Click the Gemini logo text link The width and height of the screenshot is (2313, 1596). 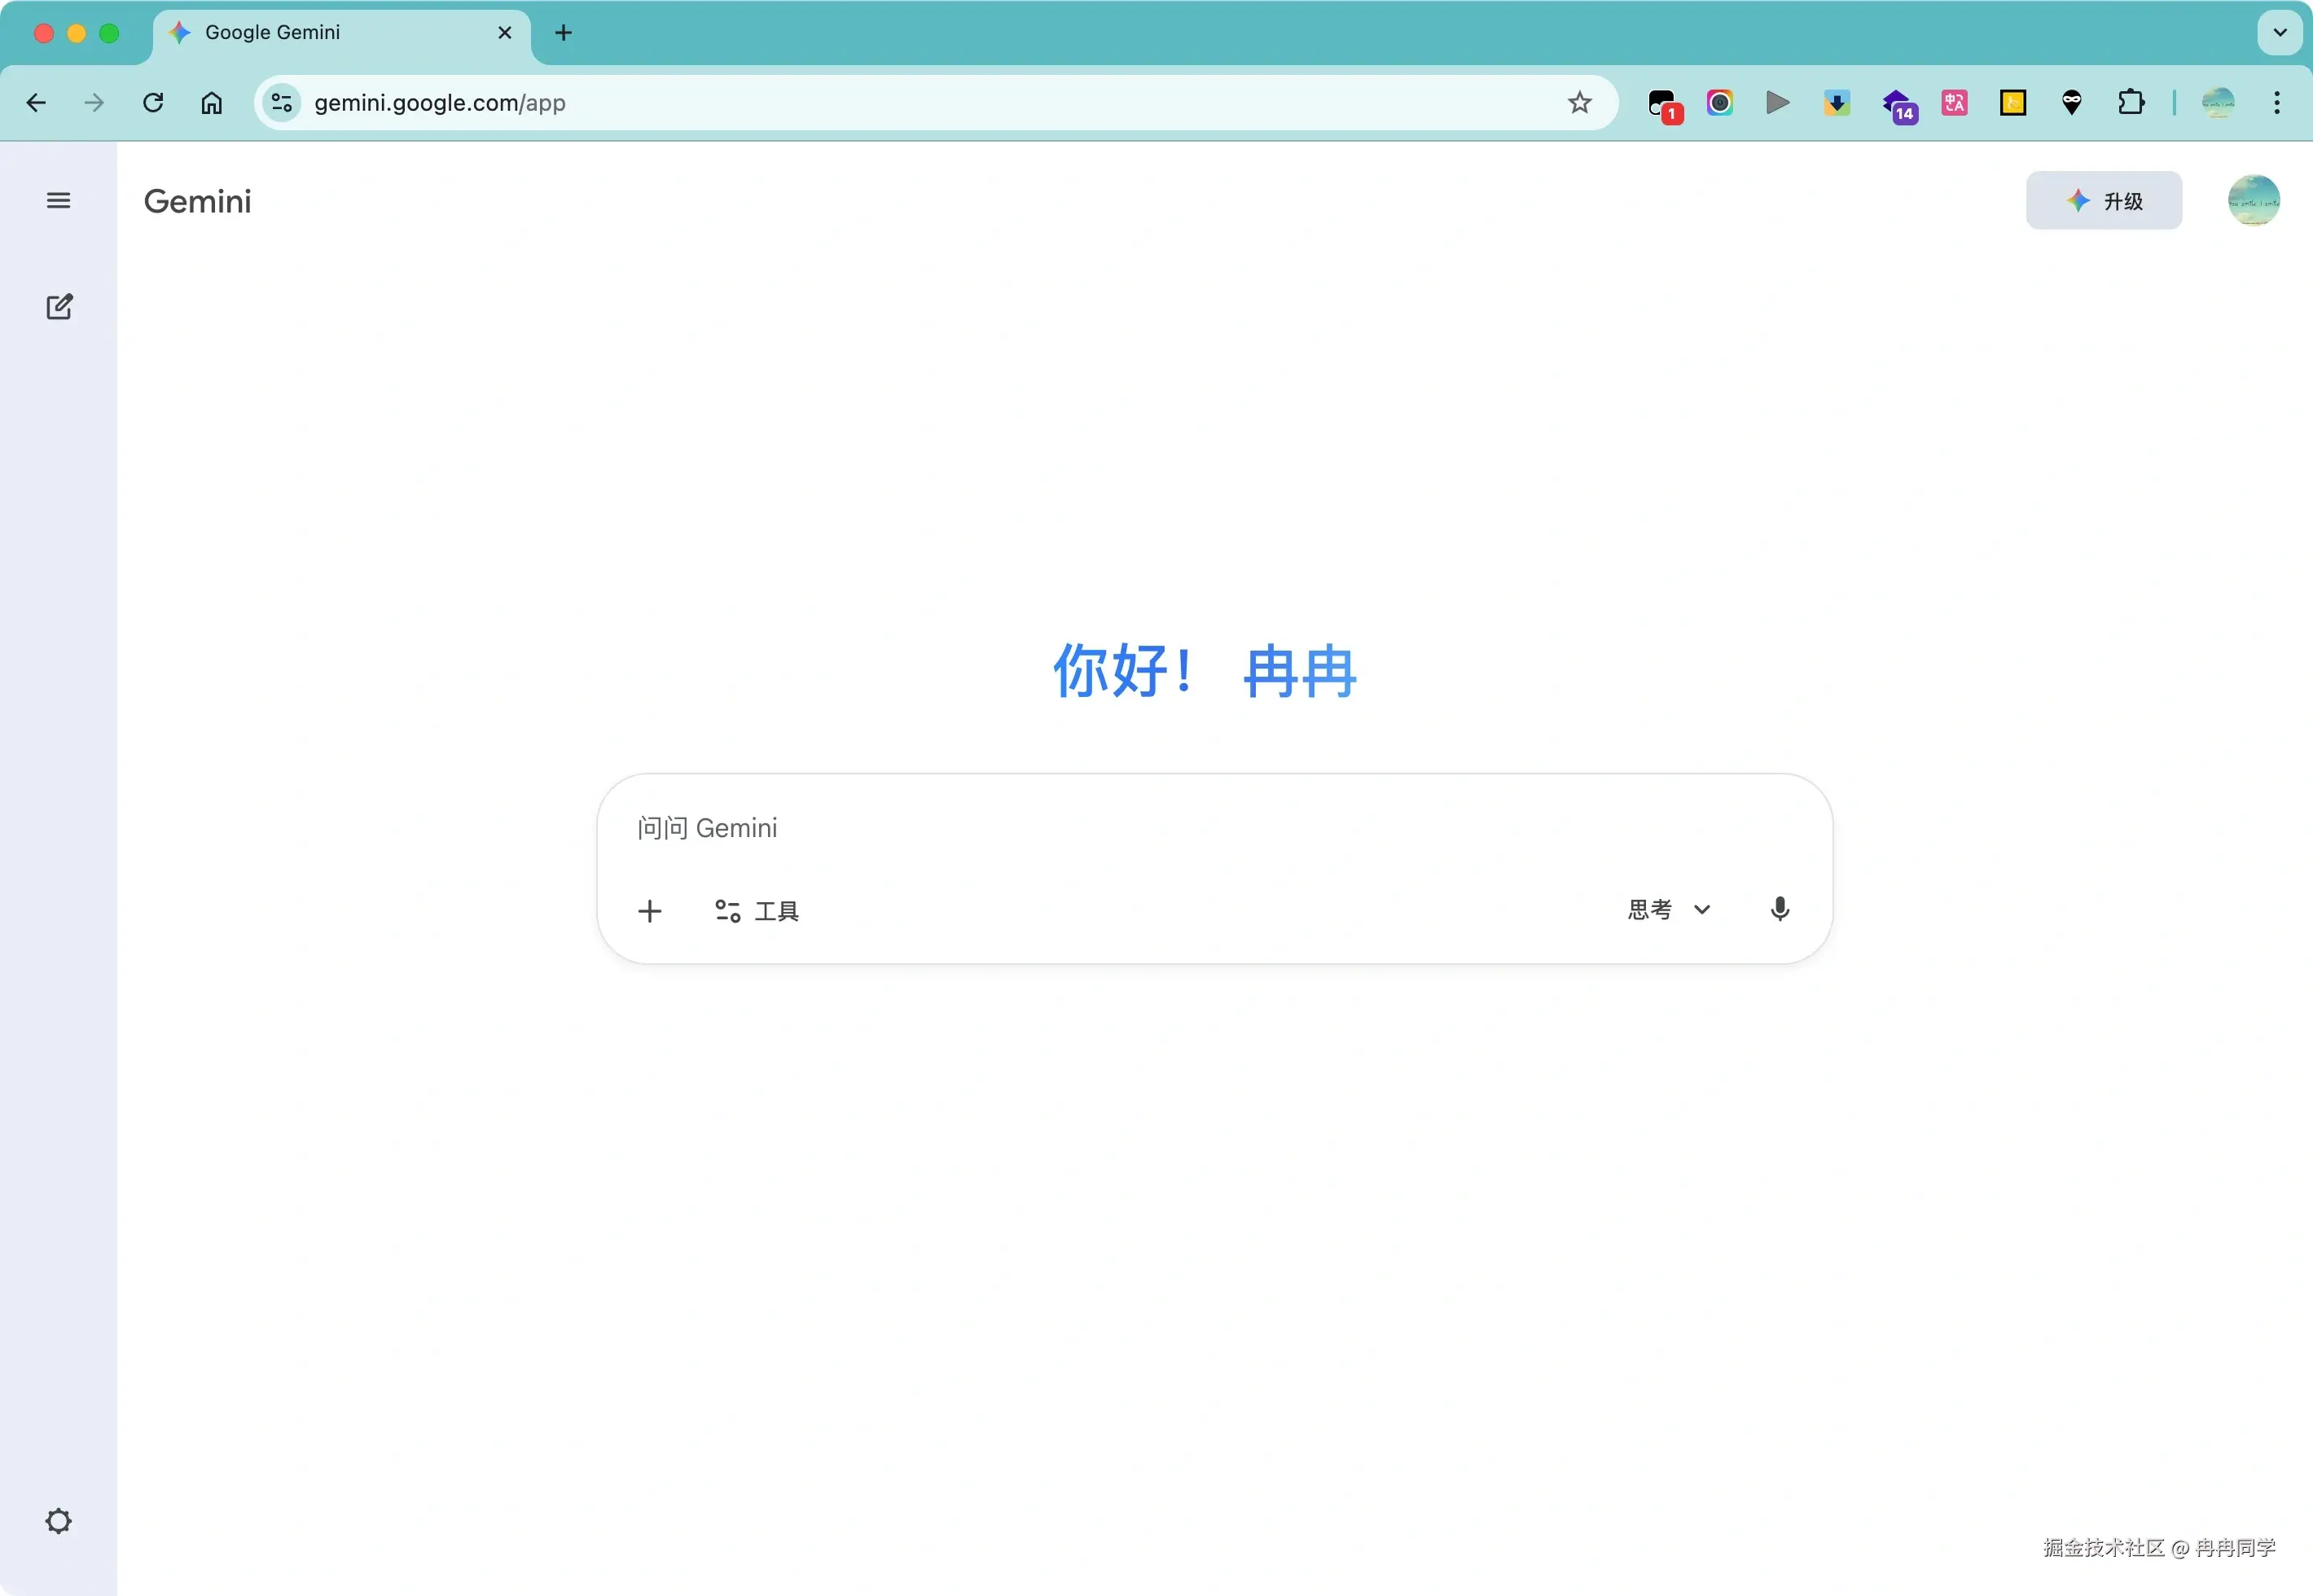[197, 201]
